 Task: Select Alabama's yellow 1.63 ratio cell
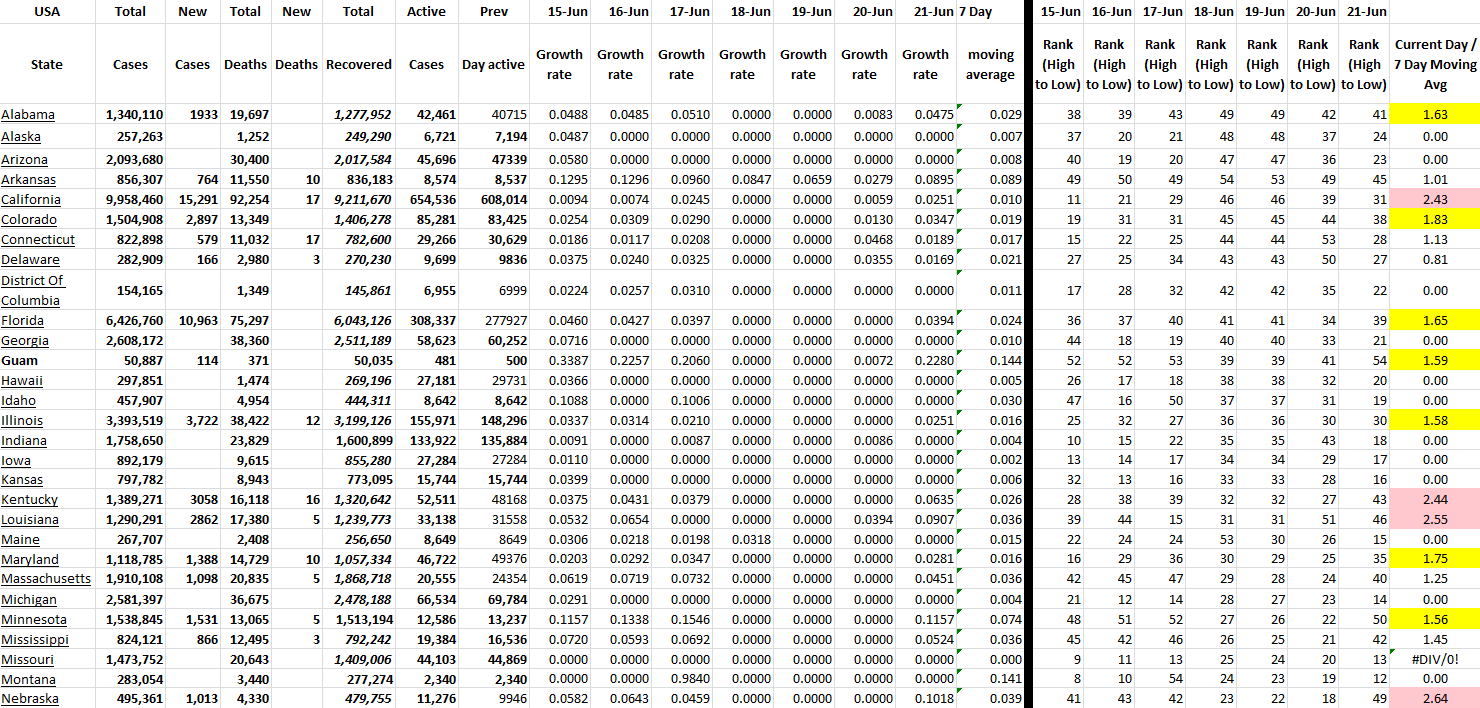[1435, 115]
